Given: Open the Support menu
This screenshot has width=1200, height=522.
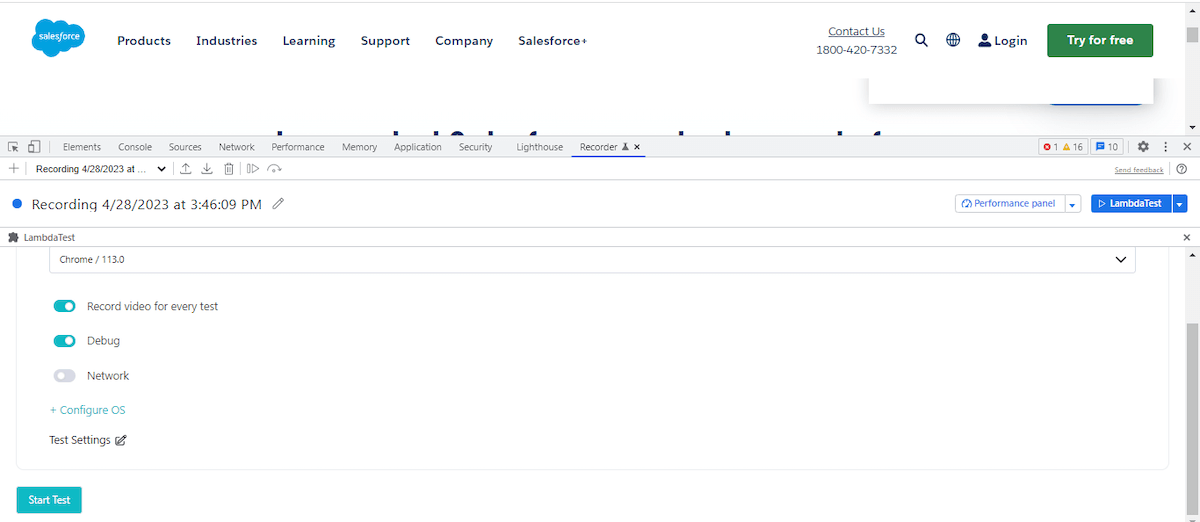Looking at the screenshot, I should point(386,41).
